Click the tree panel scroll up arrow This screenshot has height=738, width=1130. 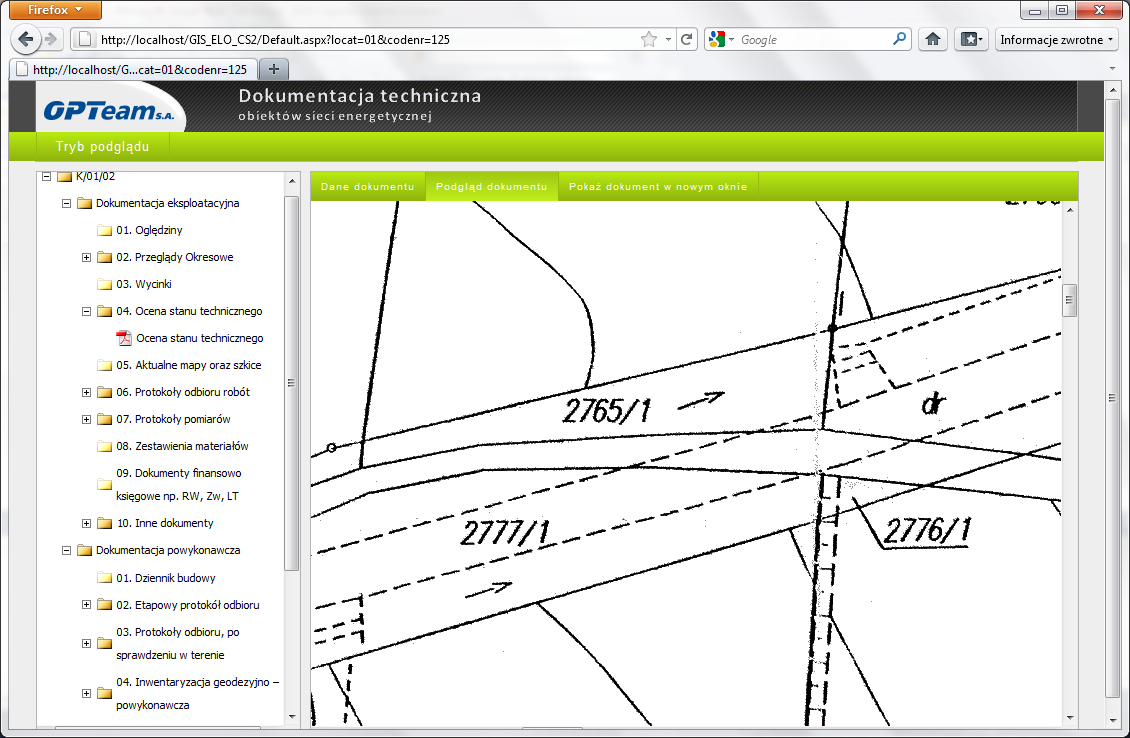292,181
